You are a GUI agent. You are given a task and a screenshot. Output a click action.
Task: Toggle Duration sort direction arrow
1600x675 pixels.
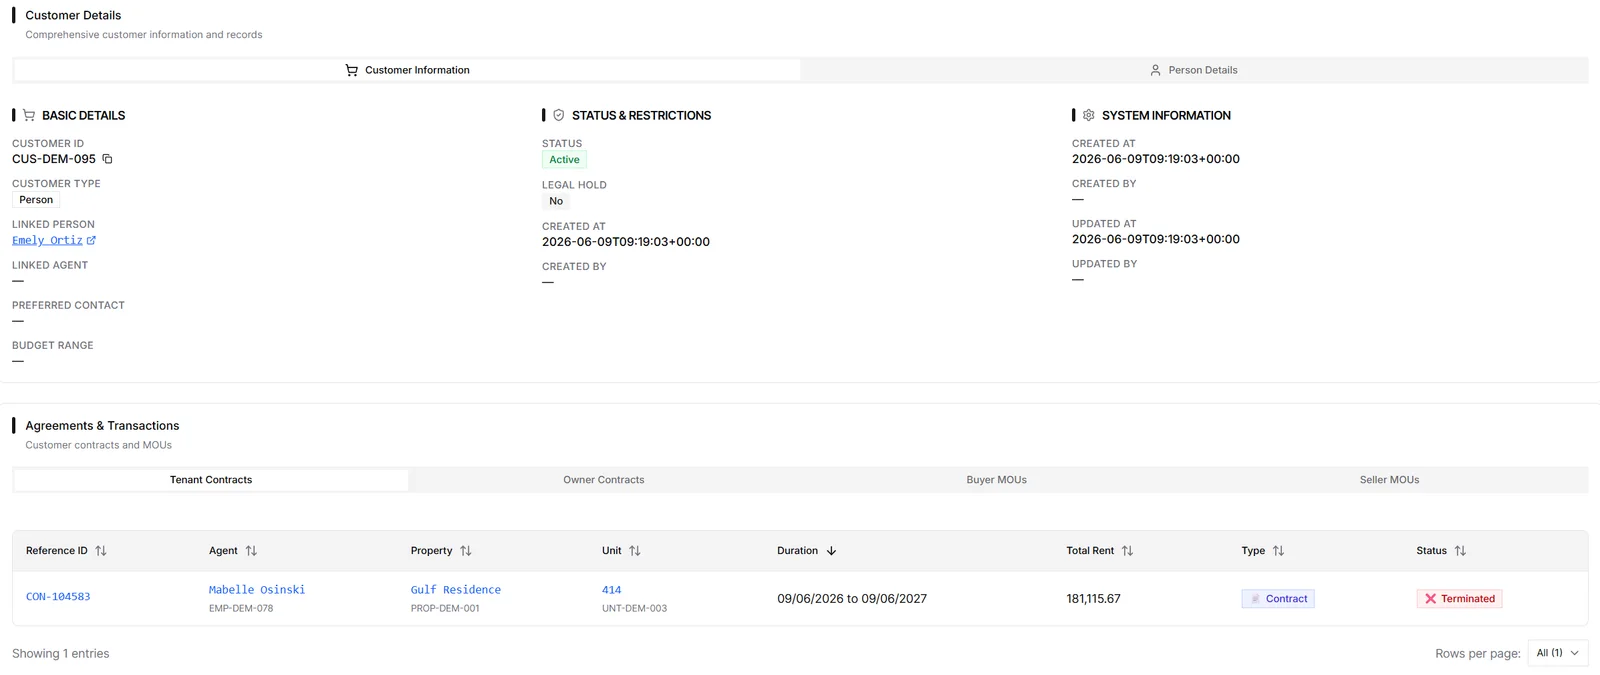click(x=831, y=551)
